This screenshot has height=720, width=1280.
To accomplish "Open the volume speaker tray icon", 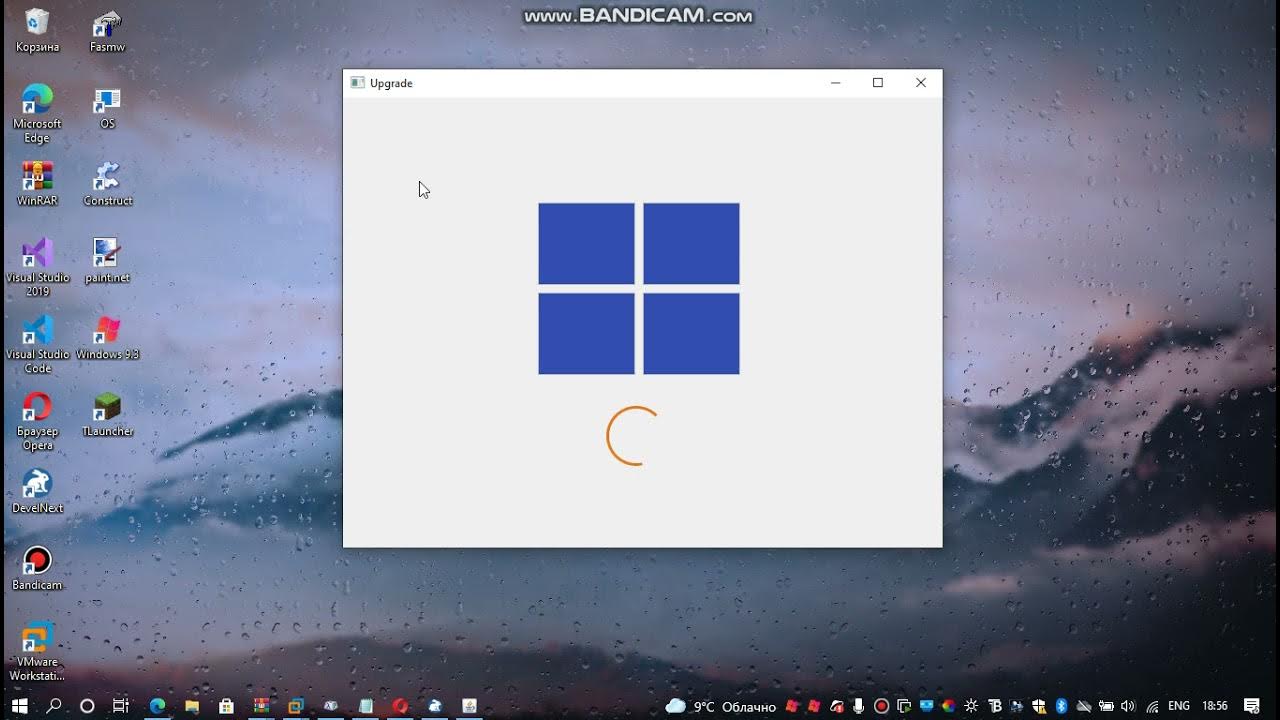I will point(1128,706).
